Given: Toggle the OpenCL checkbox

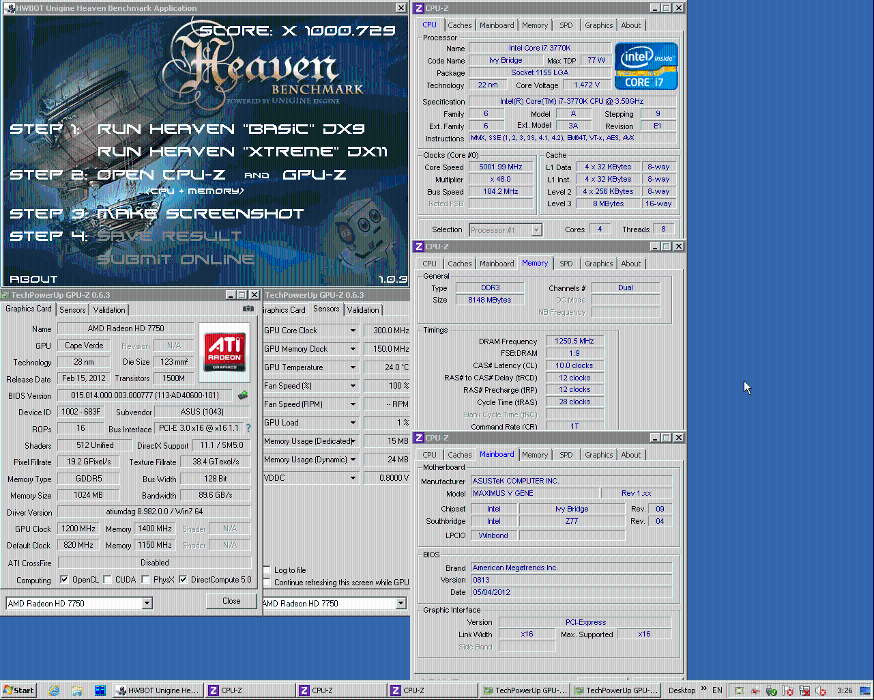Looking at the screenshot, I should tap(64, 580).
